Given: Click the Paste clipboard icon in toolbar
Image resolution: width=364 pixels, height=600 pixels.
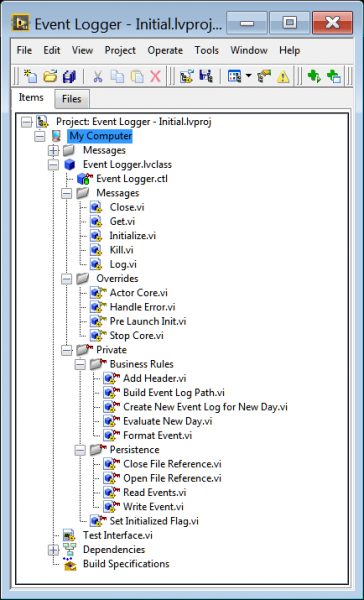Looking at the screenshot, I should (x=137, y=76).
